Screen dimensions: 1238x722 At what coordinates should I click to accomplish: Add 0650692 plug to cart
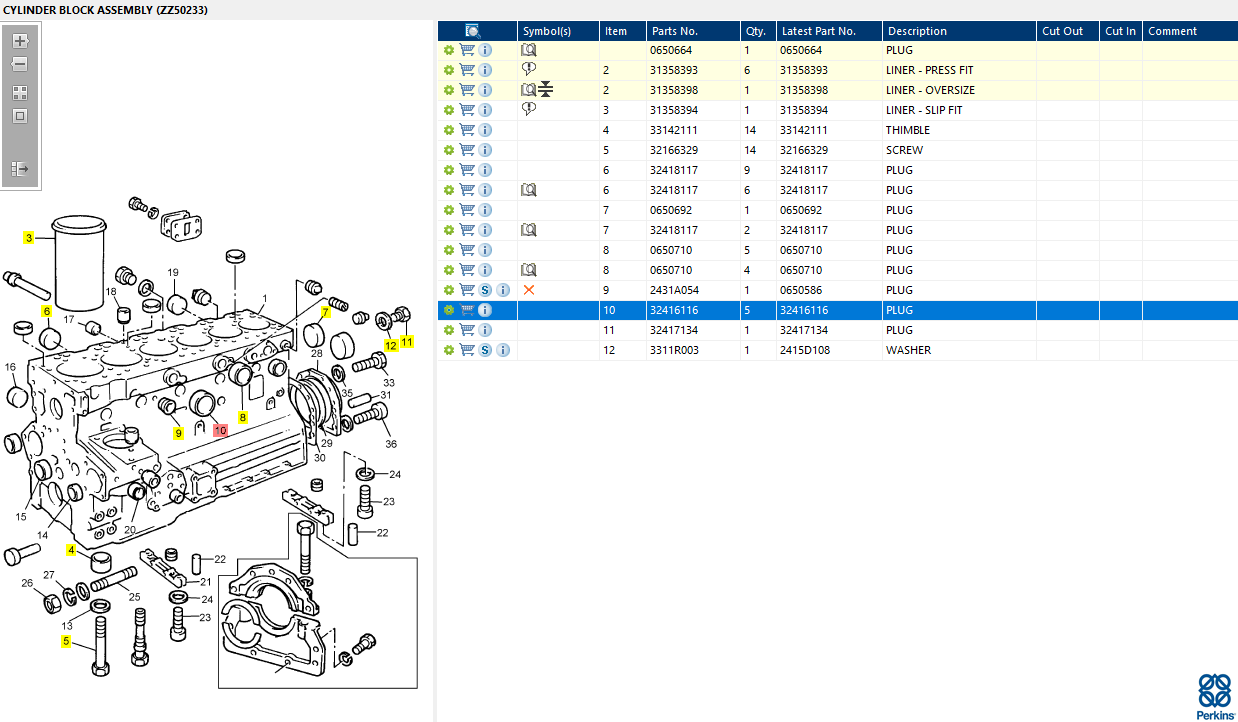pyautogui.click(x=467, y=210)
